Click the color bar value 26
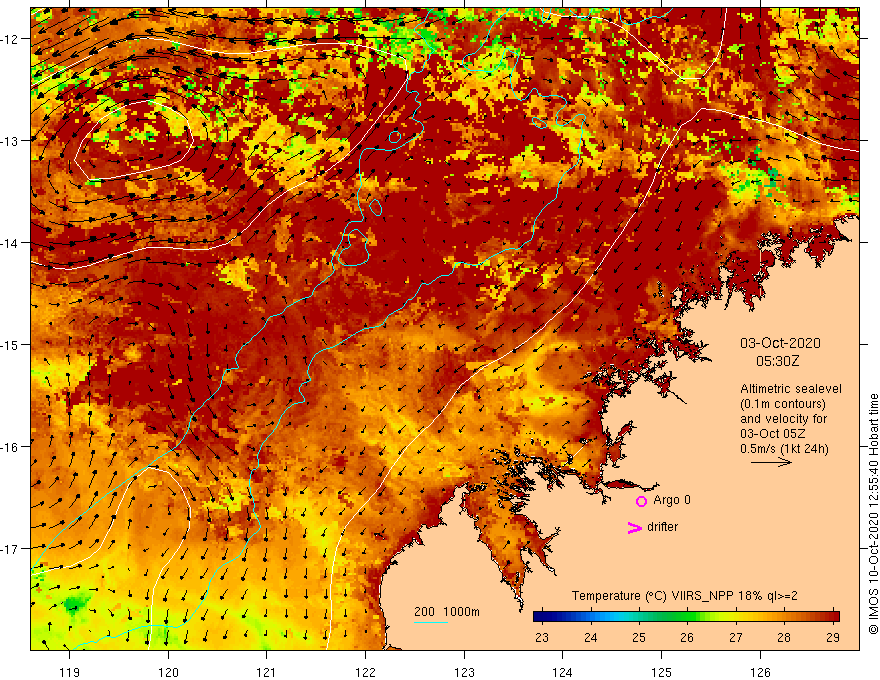This screenshot has height=680, width=880. tap(687, 637)
